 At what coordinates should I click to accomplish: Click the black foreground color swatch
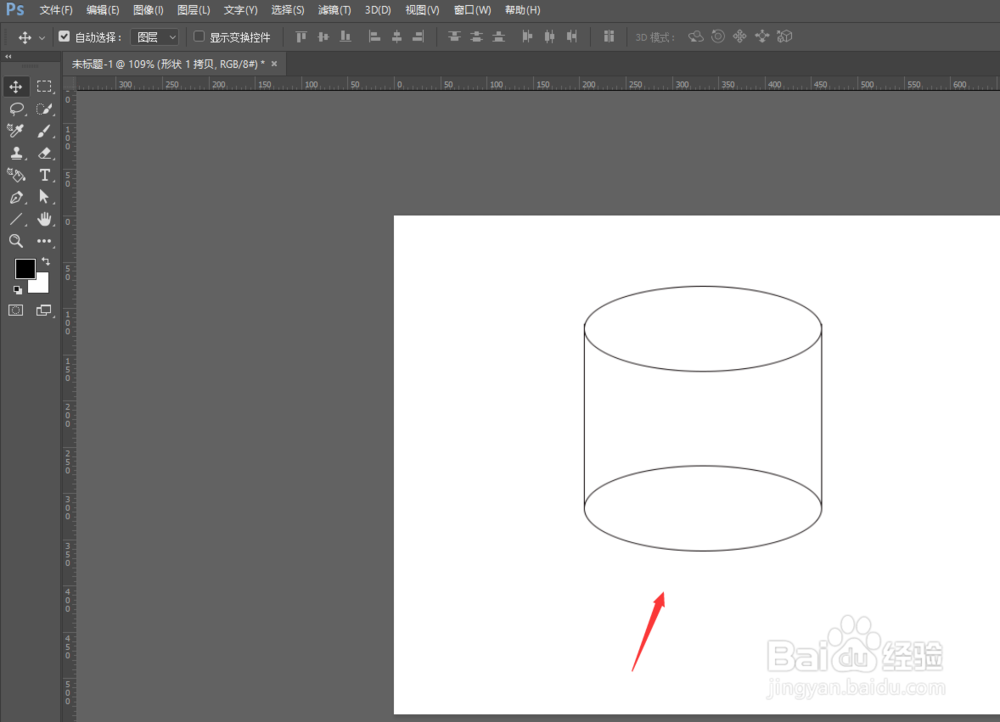click(25, 269)
